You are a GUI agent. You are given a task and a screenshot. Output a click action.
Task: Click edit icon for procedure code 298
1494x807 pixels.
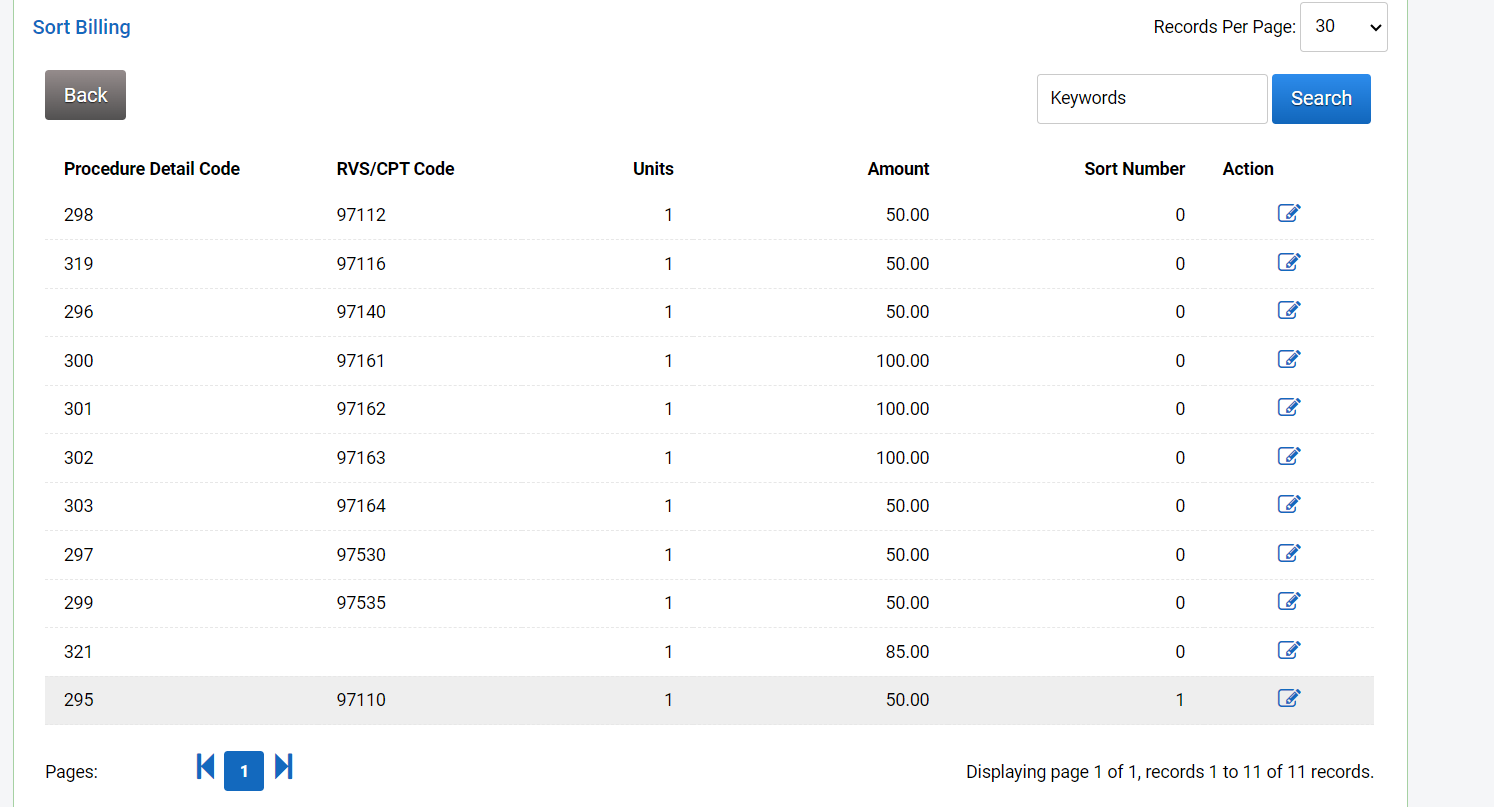(x=1289, y=213)
